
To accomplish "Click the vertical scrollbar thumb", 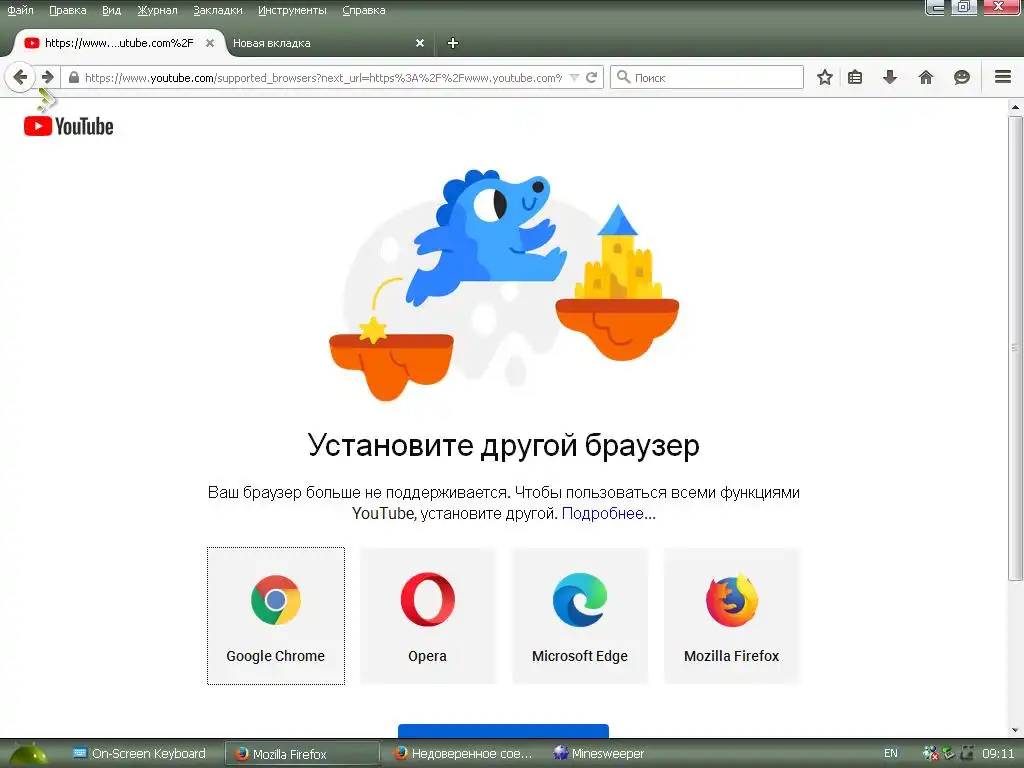I will pyautogui.click(x=1014, y=347).
